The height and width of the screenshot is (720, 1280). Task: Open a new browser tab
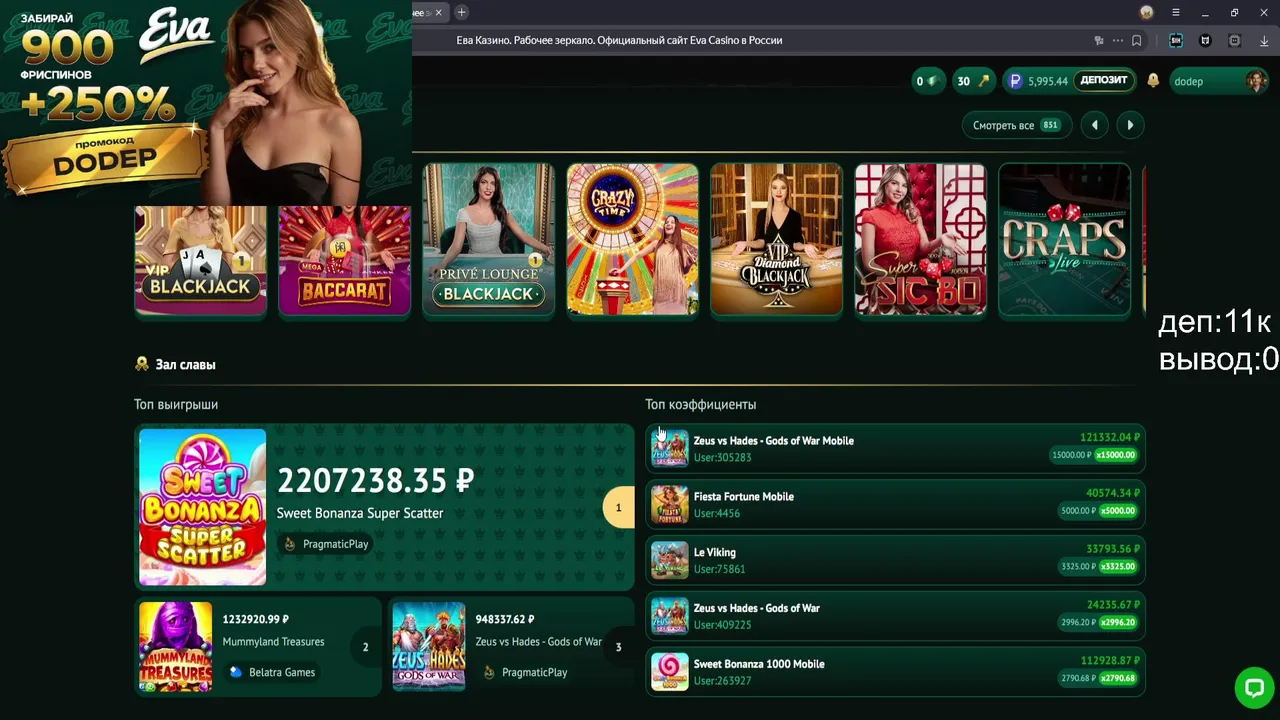(461, 12)
